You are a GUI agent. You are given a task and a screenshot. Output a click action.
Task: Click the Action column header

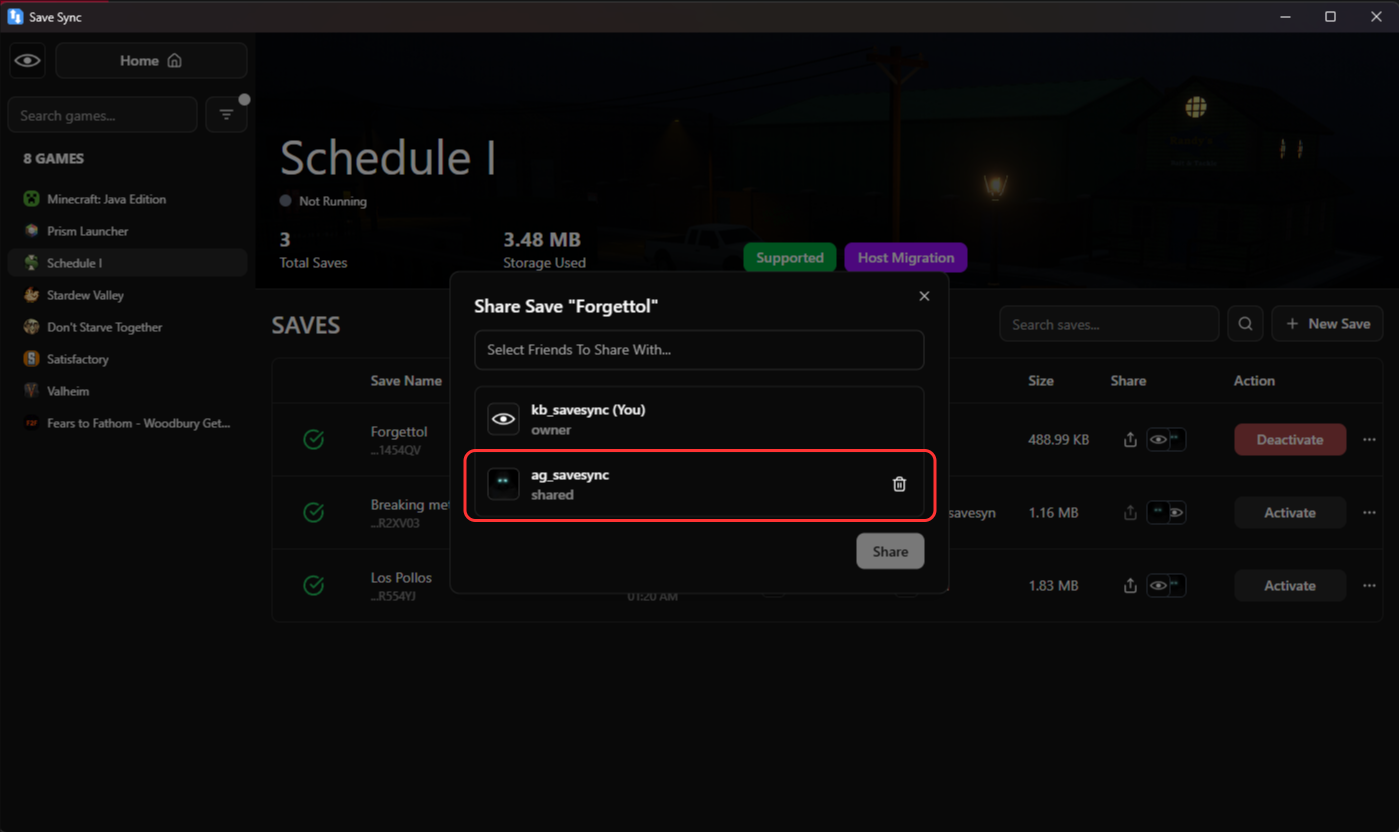pyautogui.click(x=1254, y=381)
